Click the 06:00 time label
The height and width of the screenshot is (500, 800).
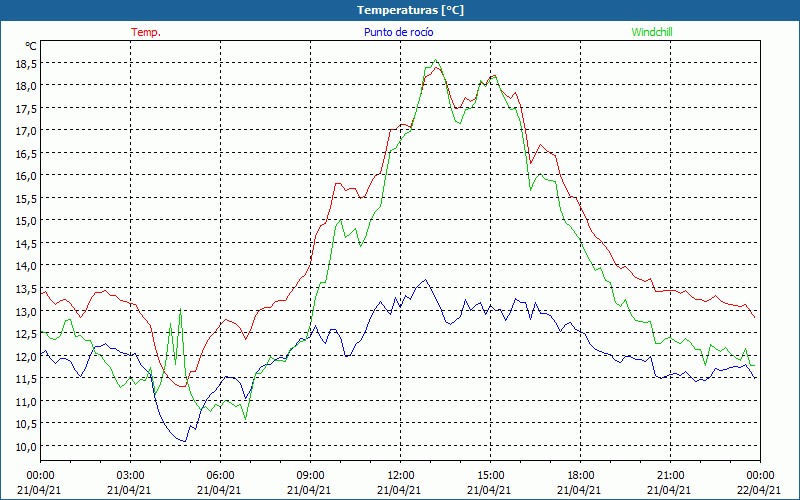tap(220, 475)
